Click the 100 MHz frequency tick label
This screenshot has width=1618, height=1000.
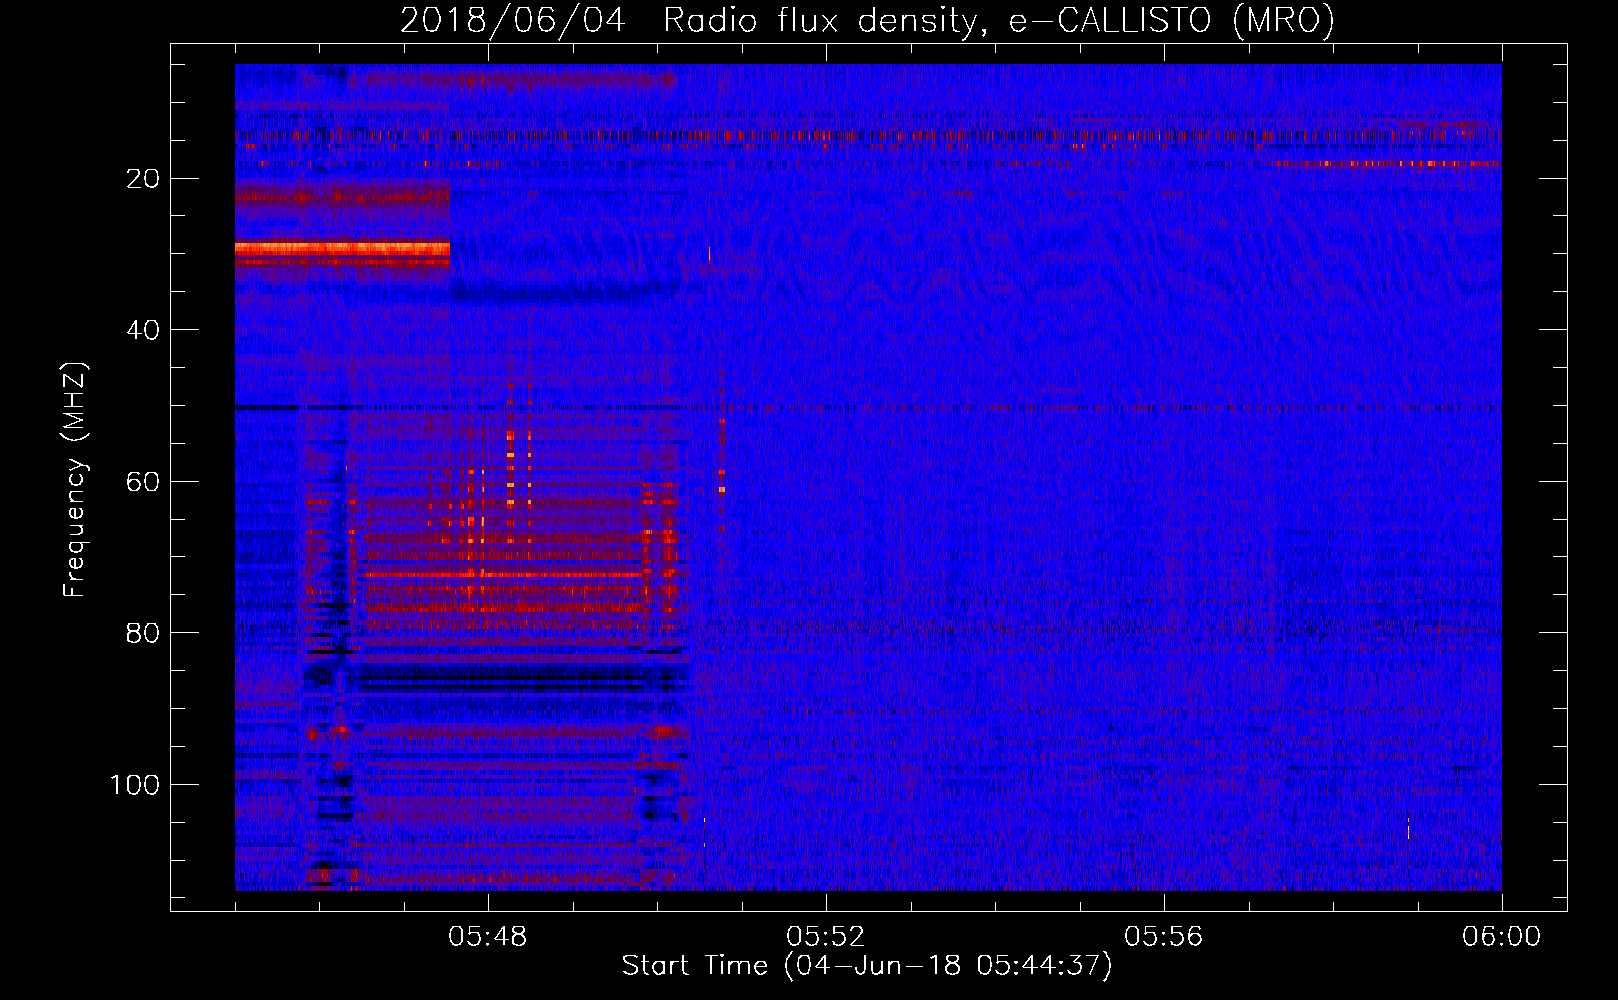point(134,785)
